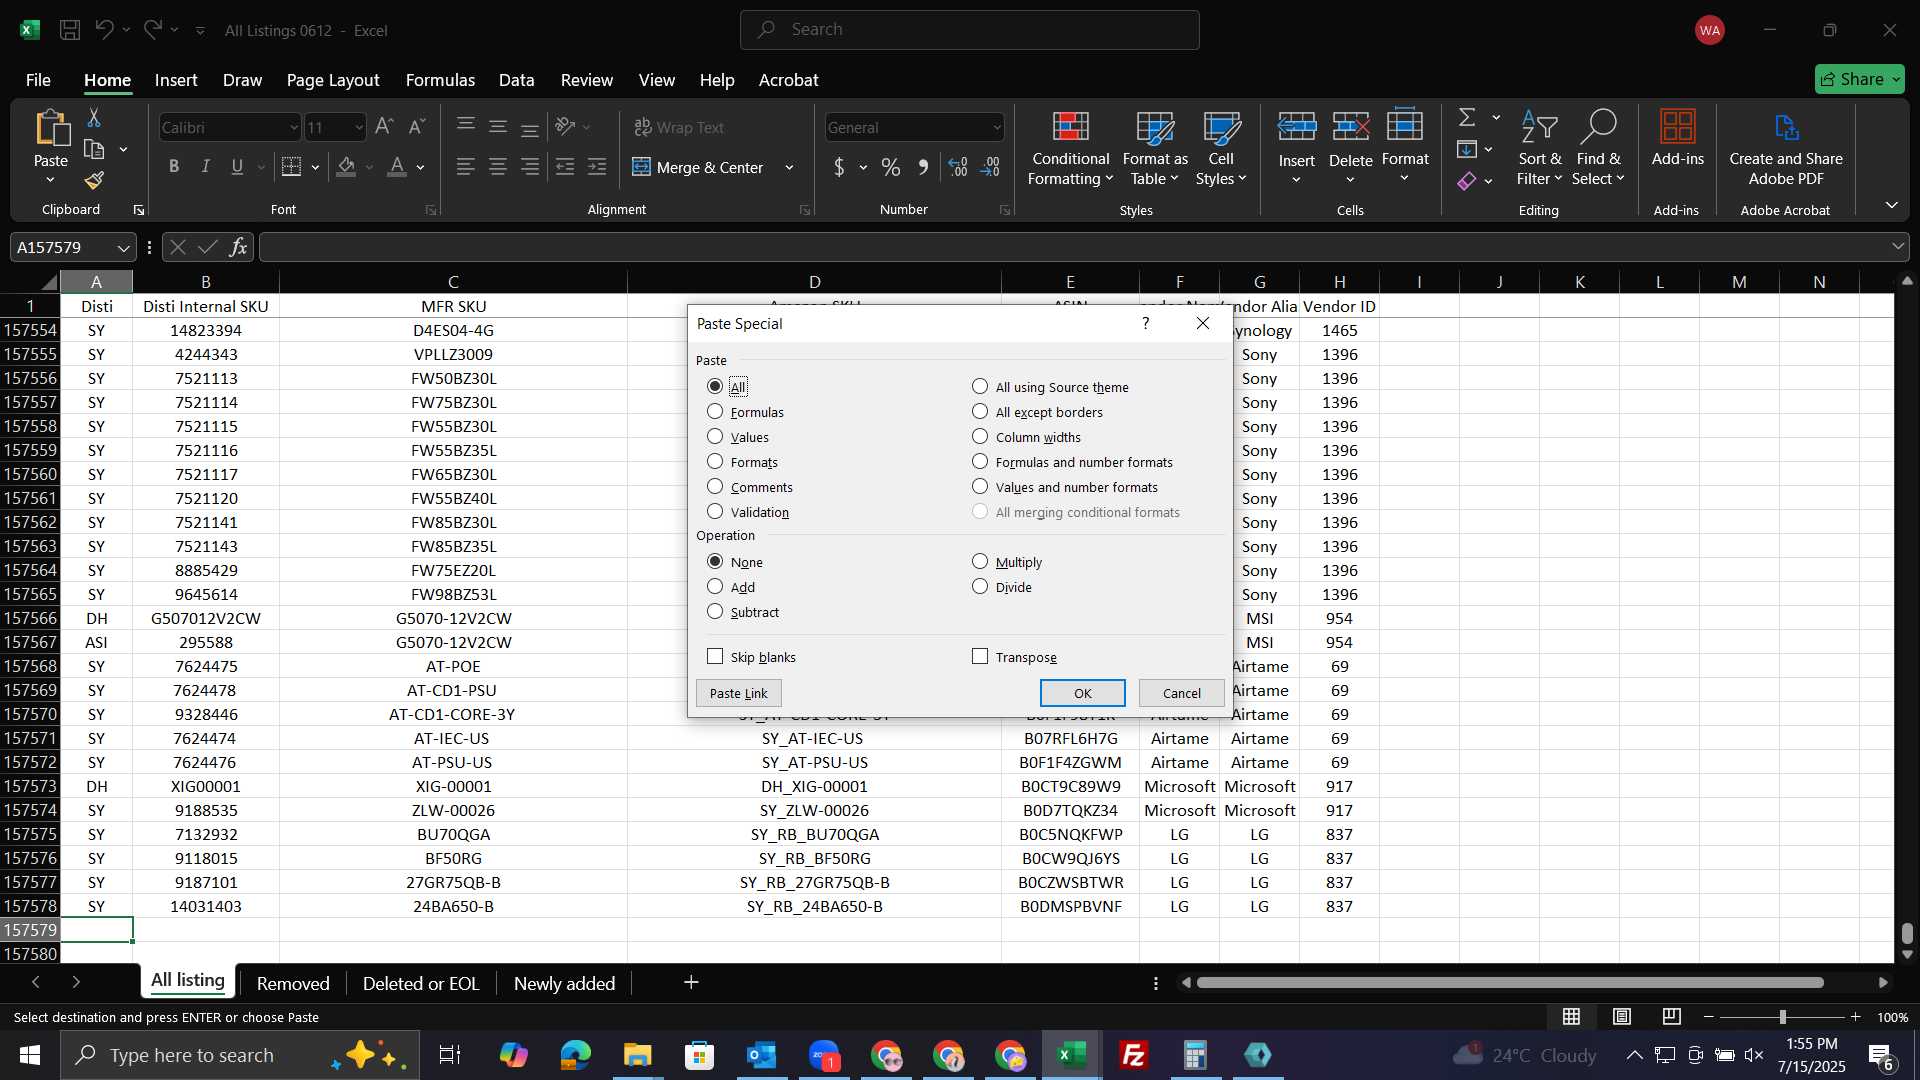
Task: Expand the formula bar chevron
Action: [1897, 247]
